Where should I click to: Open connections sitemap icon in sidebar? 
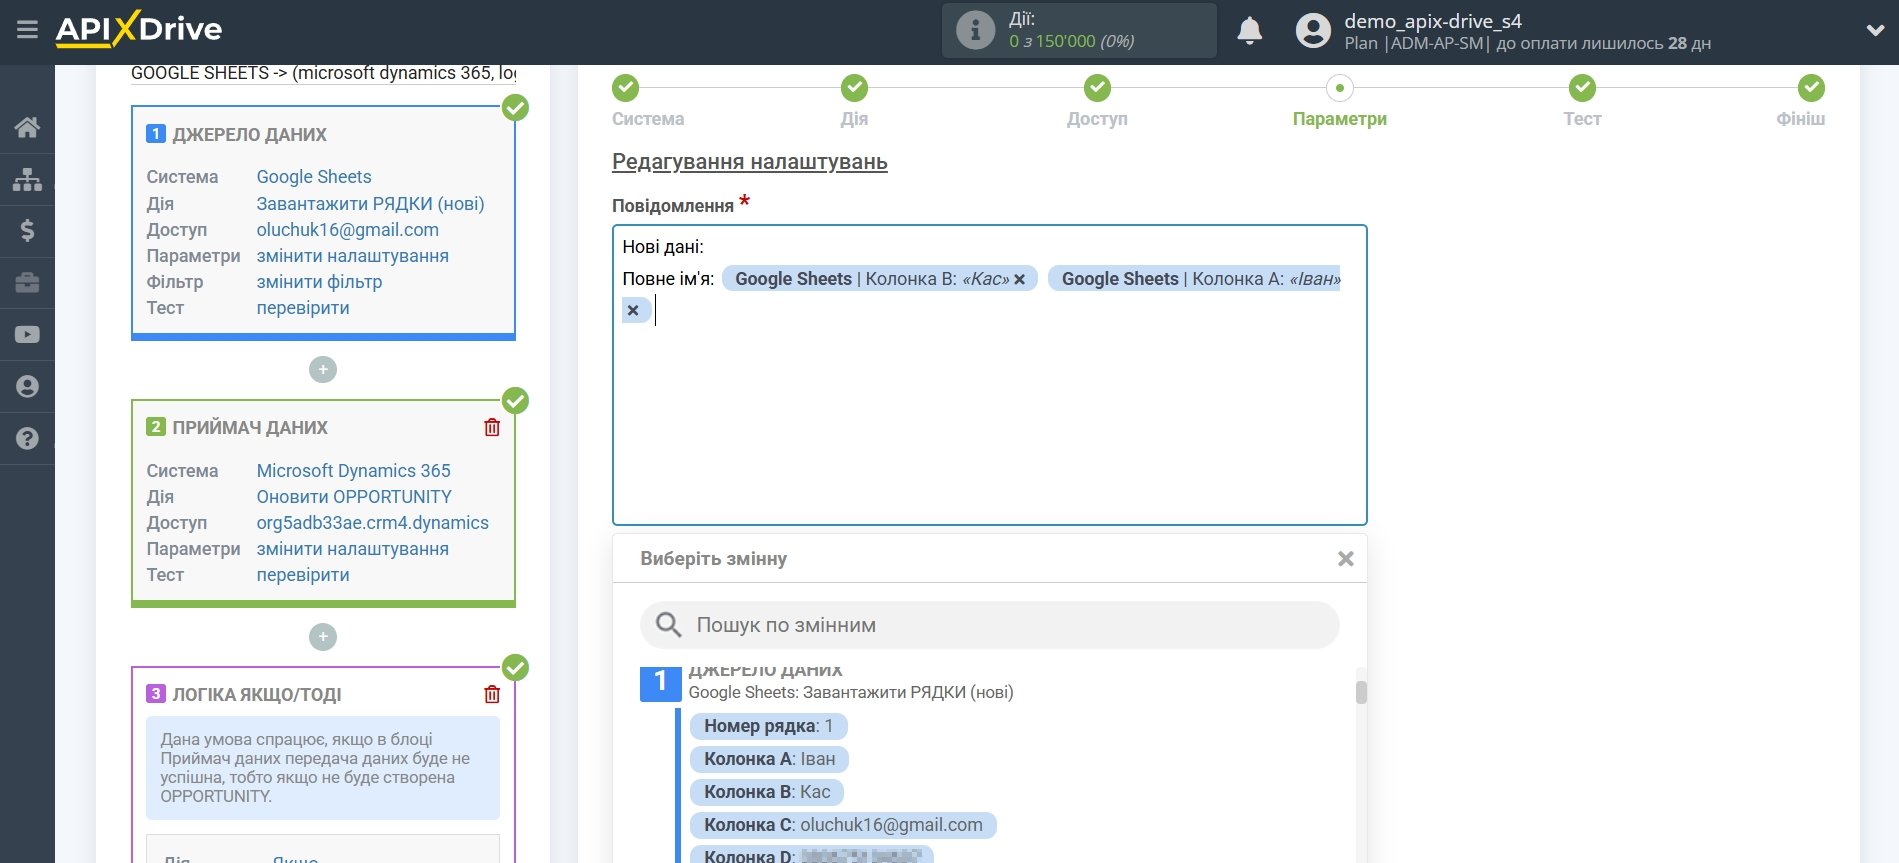pyautogui.click(x=27, y=179)
